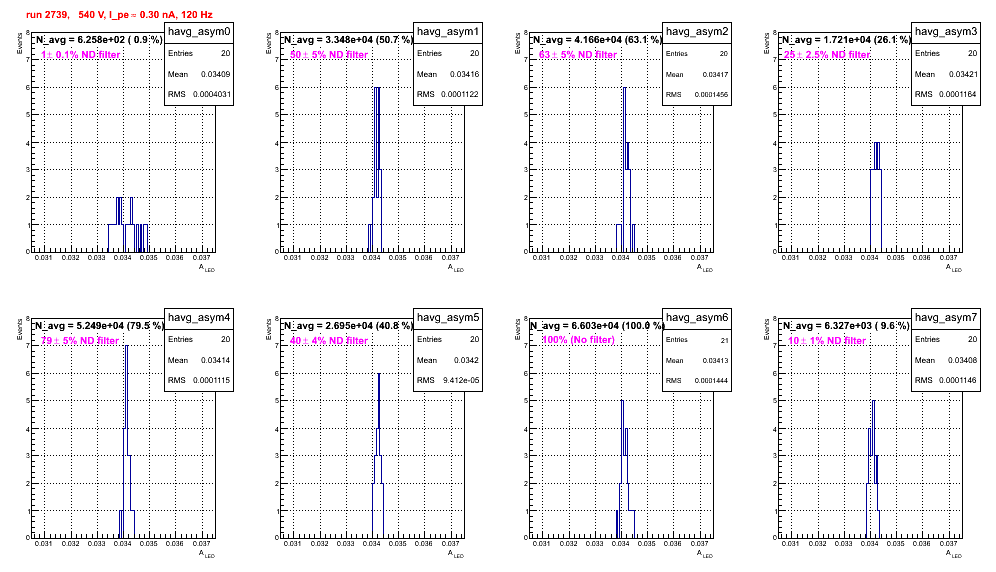
Task: Click the magenta 40± 4% ND filter label
Action: tap(329, 341)
